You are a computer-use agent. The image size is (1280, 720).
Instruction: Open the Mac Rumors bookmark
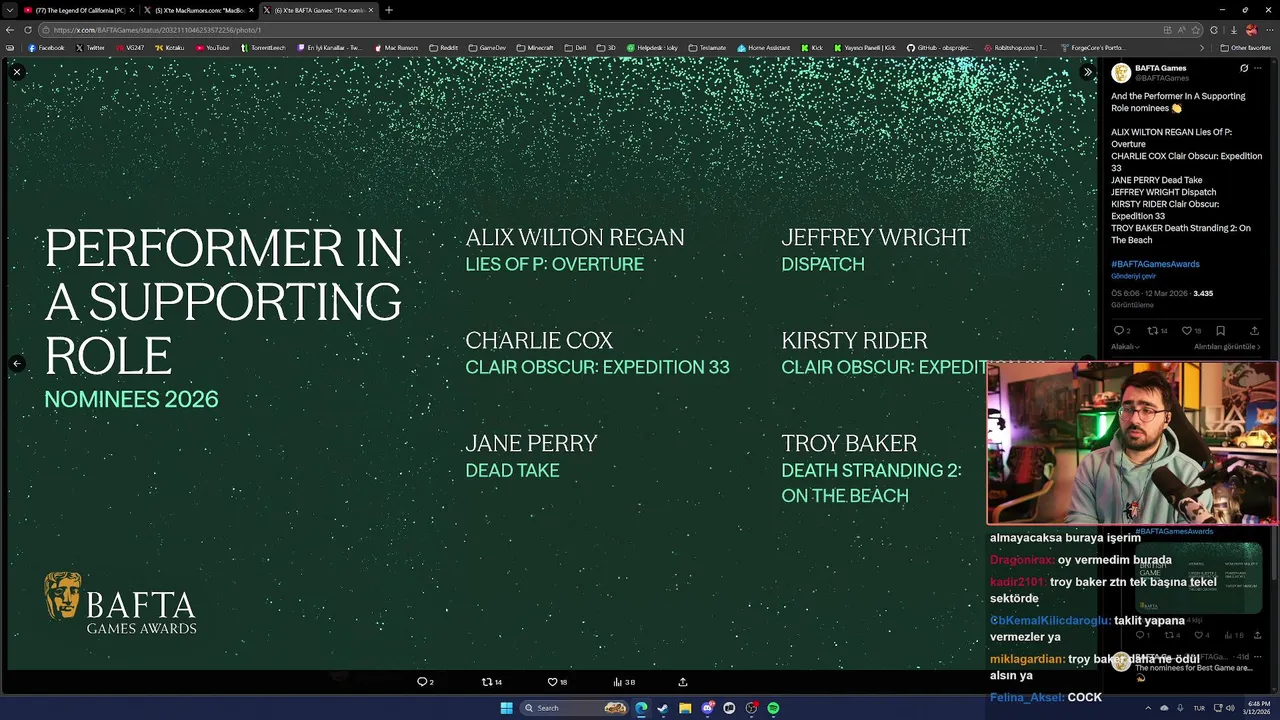pos(396,47)
